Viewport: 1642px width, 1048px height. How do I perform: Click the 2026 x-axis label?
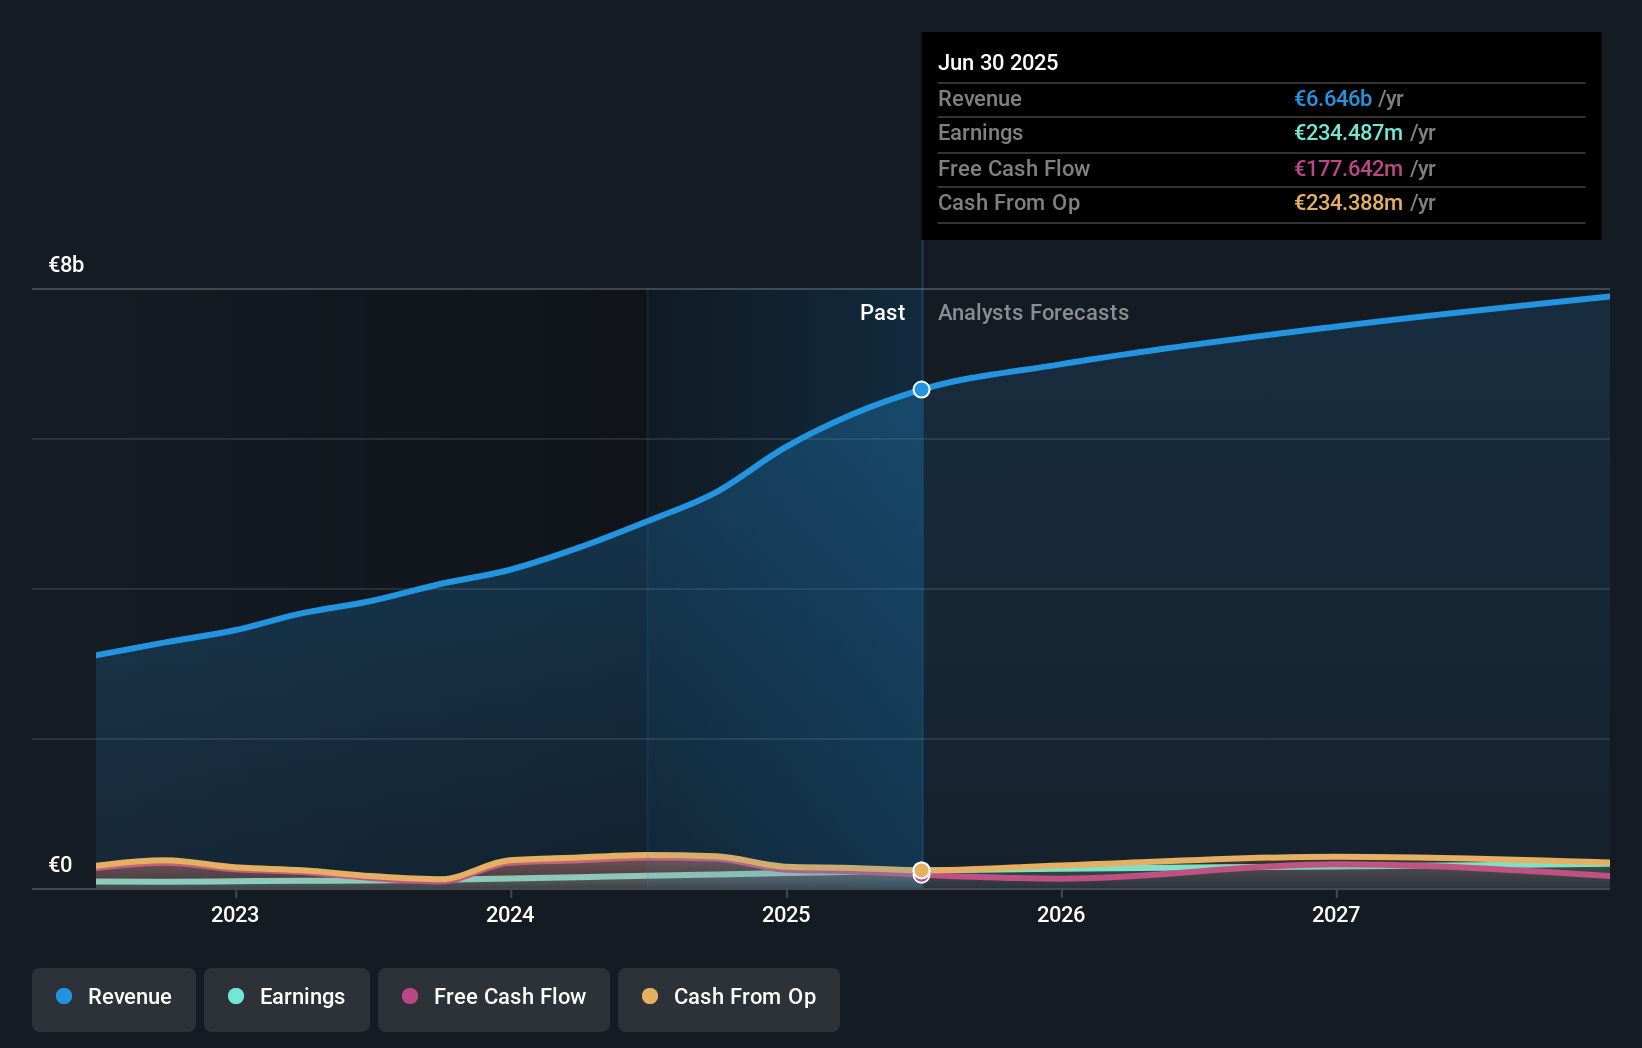(1061, 915)
